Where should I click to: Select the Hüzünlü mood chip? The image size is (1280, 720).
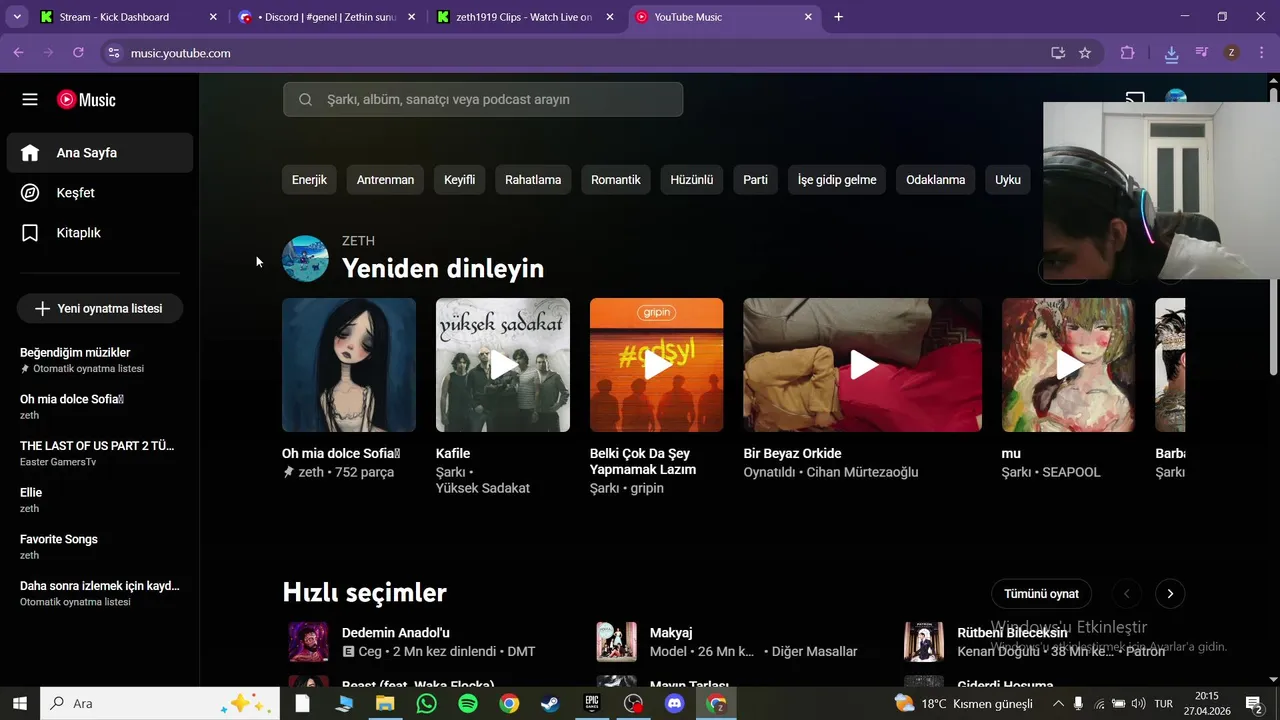point(692,180)
